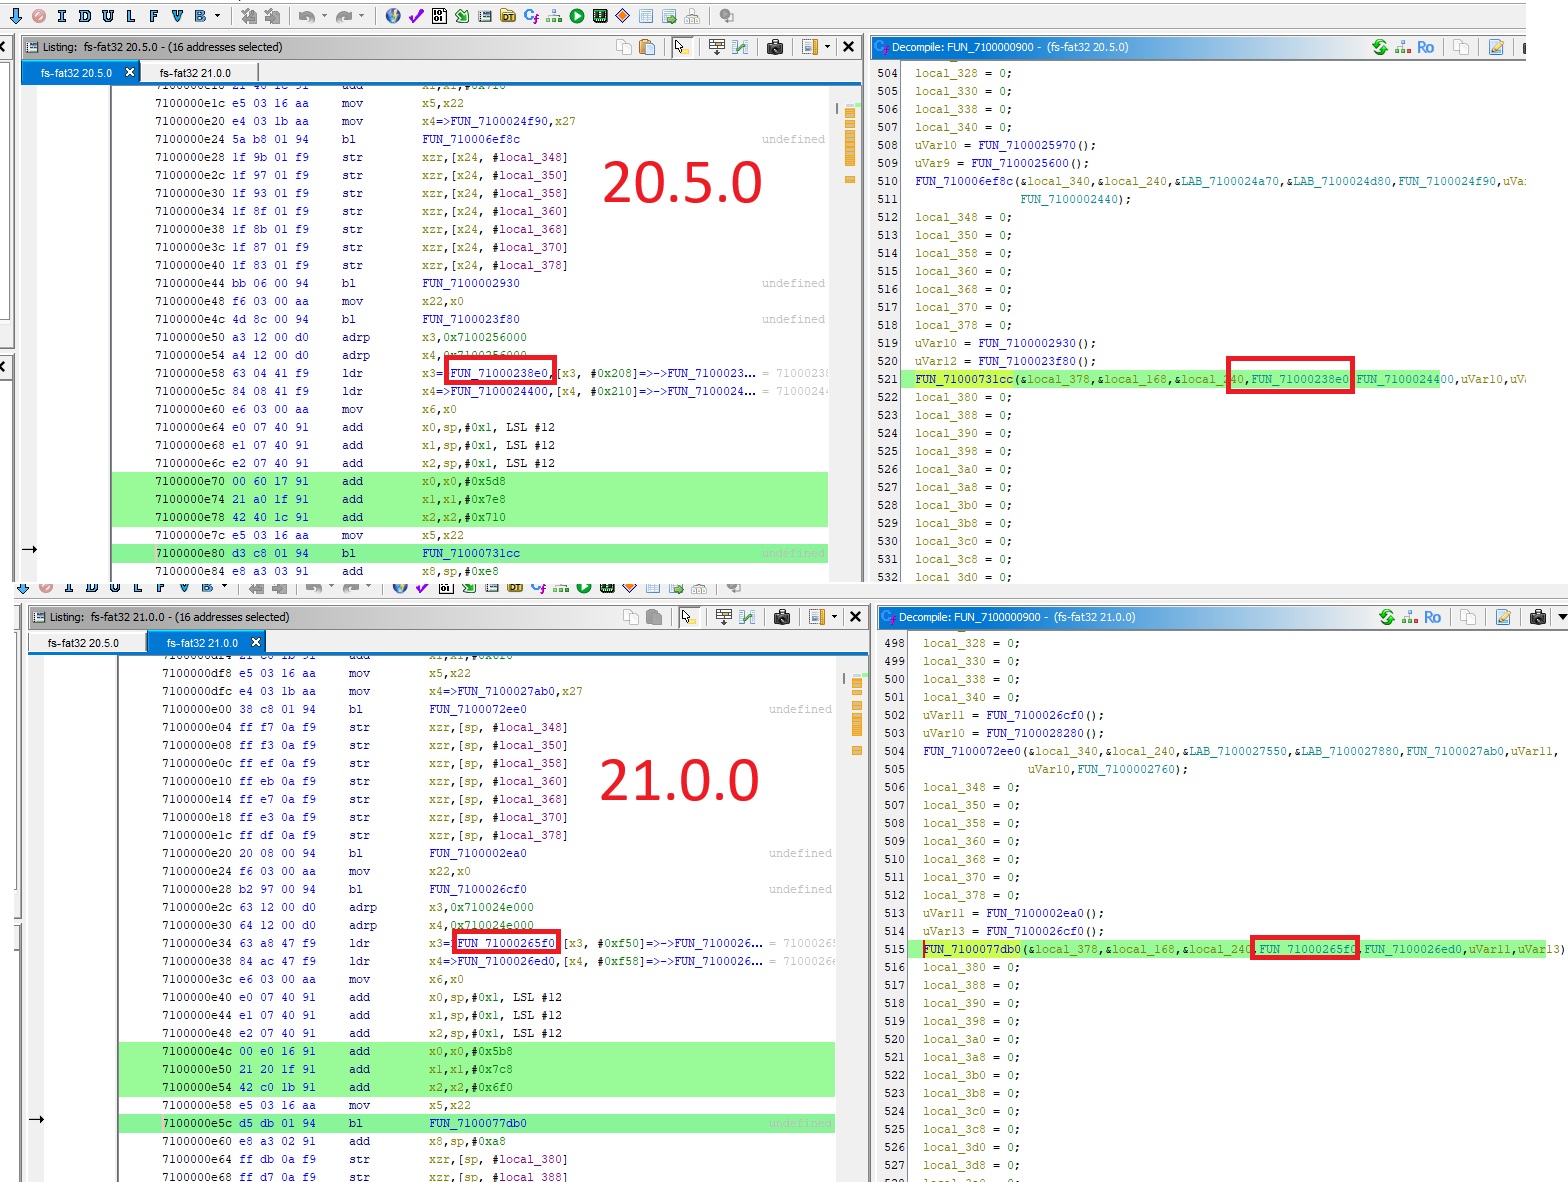Click snapshot camera icon in 21.0.0 Decompile header
This screenshot has width=1568, height=1182.
click(1538, 617)
